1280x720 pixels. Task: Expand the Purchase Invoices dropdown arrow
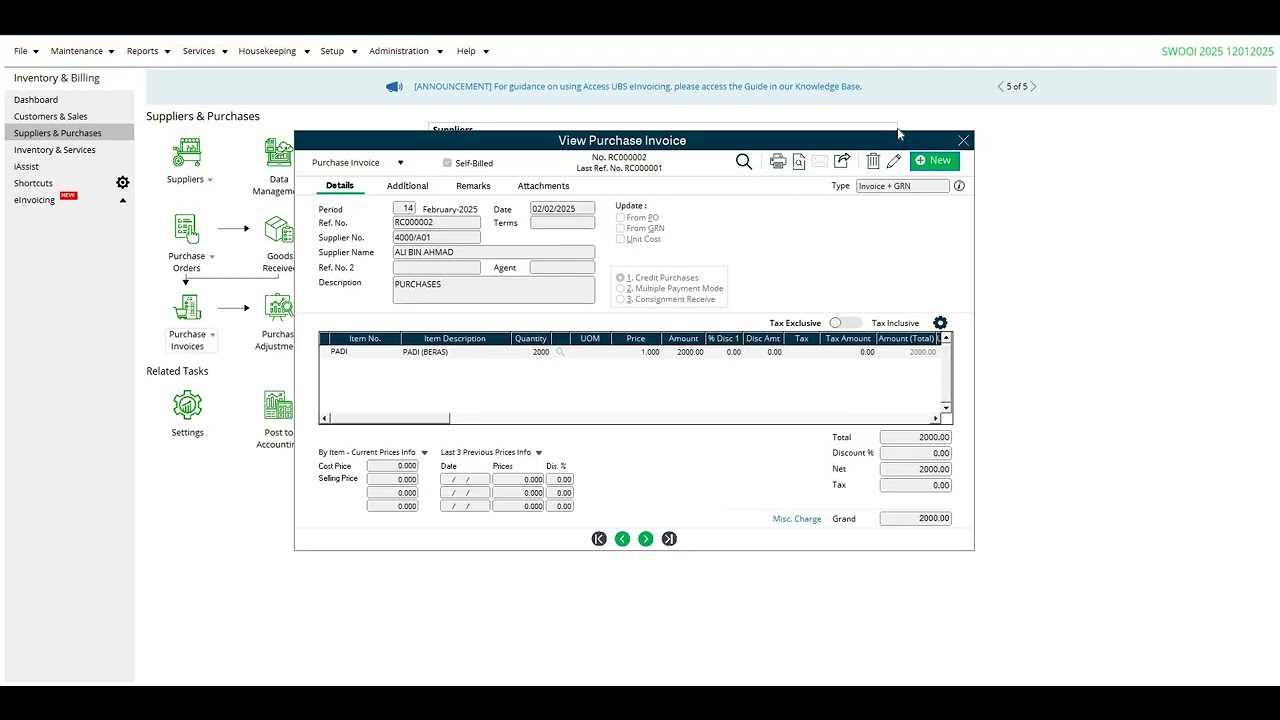tap(213, 335)
